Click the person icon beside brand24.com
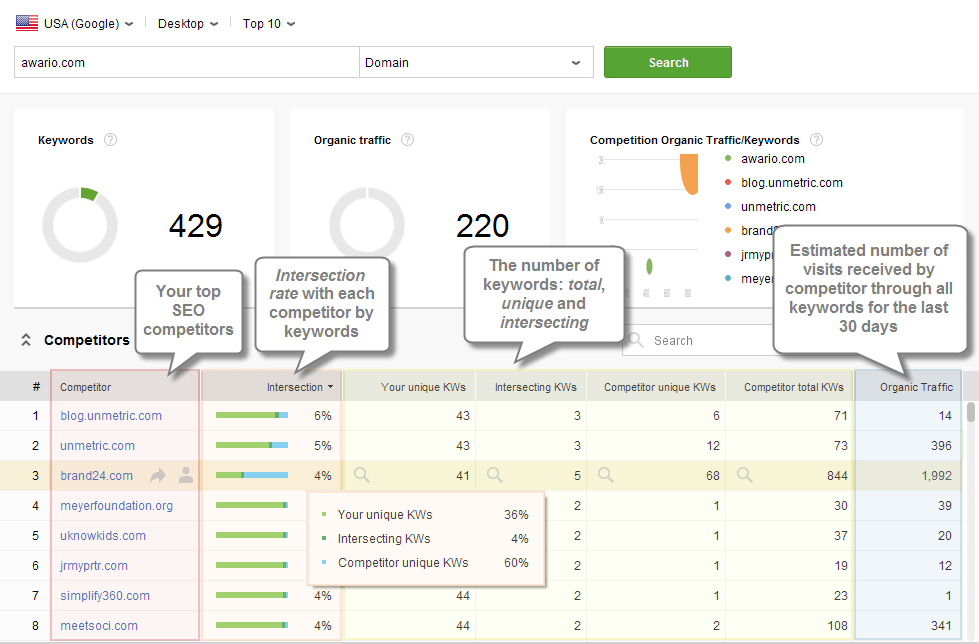 click(x=185, y=475)
